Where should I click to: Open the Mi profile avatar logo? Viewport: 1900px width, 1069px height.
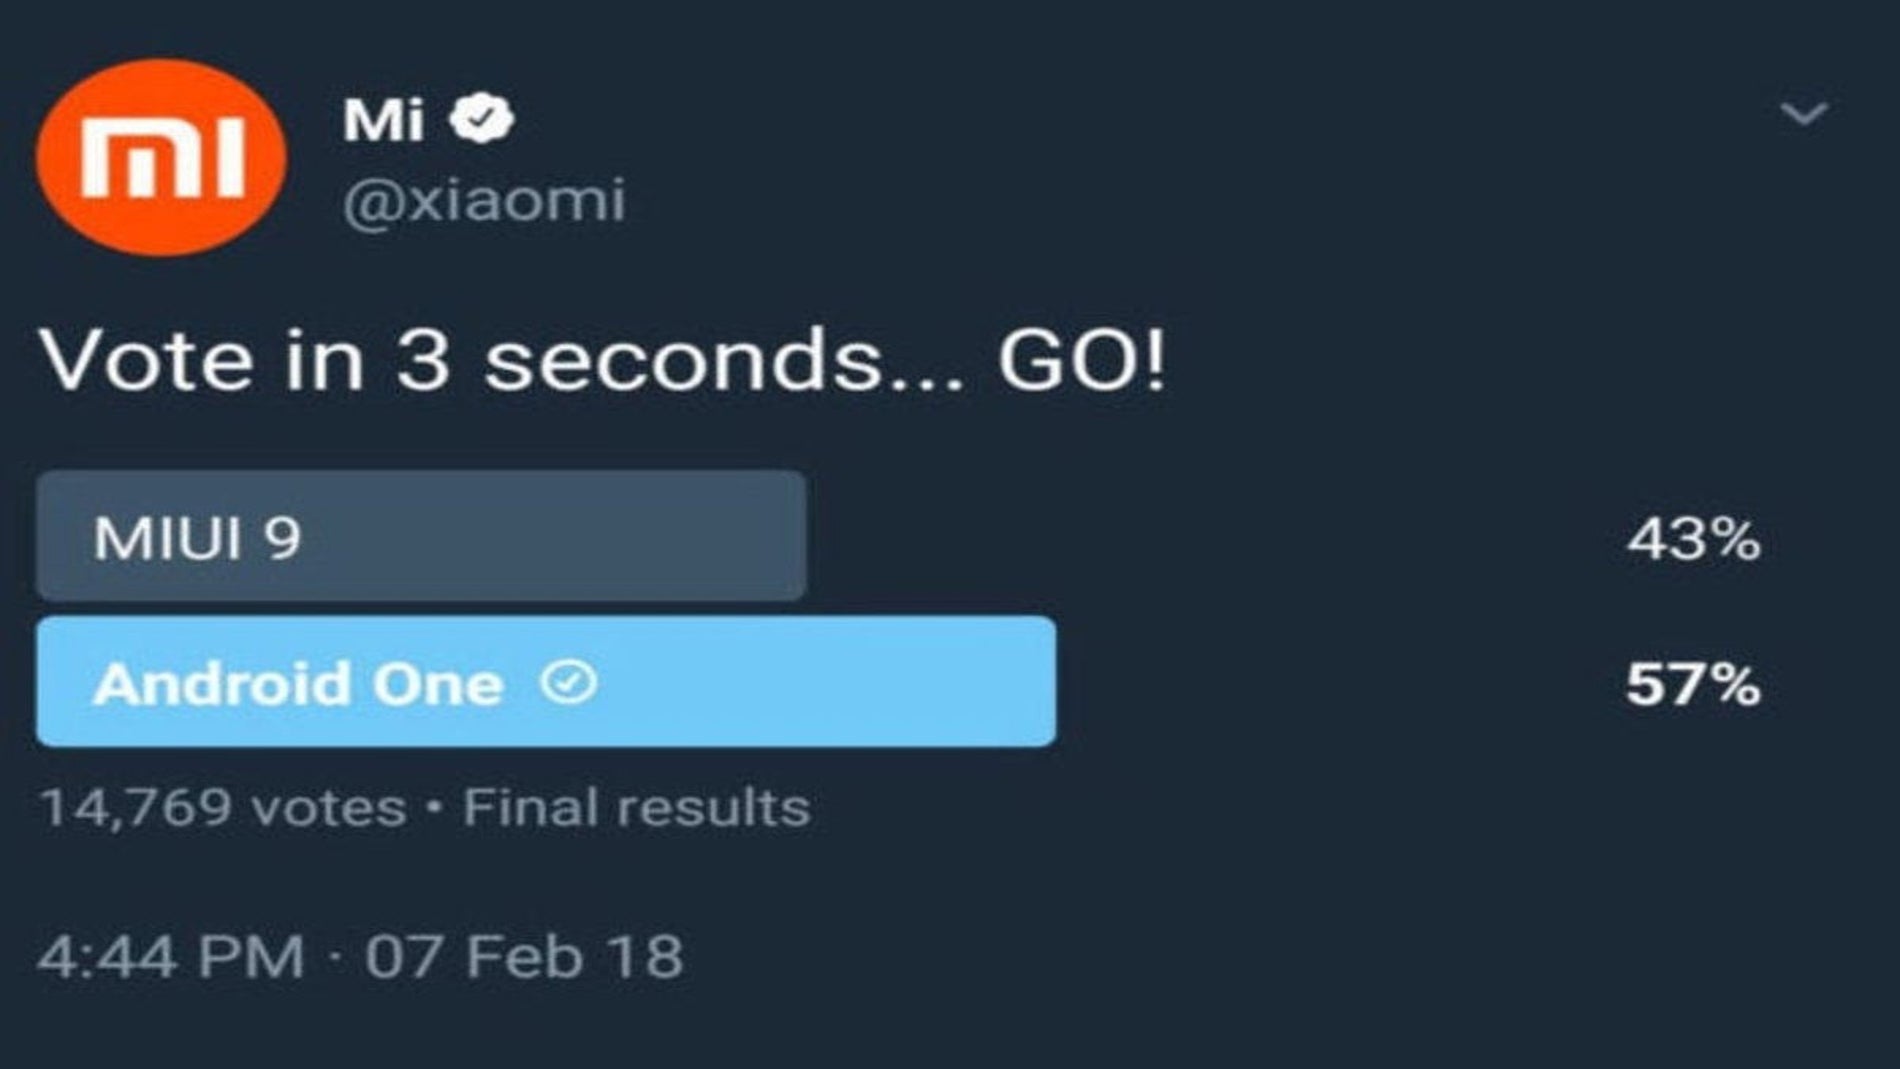(161, 157)
